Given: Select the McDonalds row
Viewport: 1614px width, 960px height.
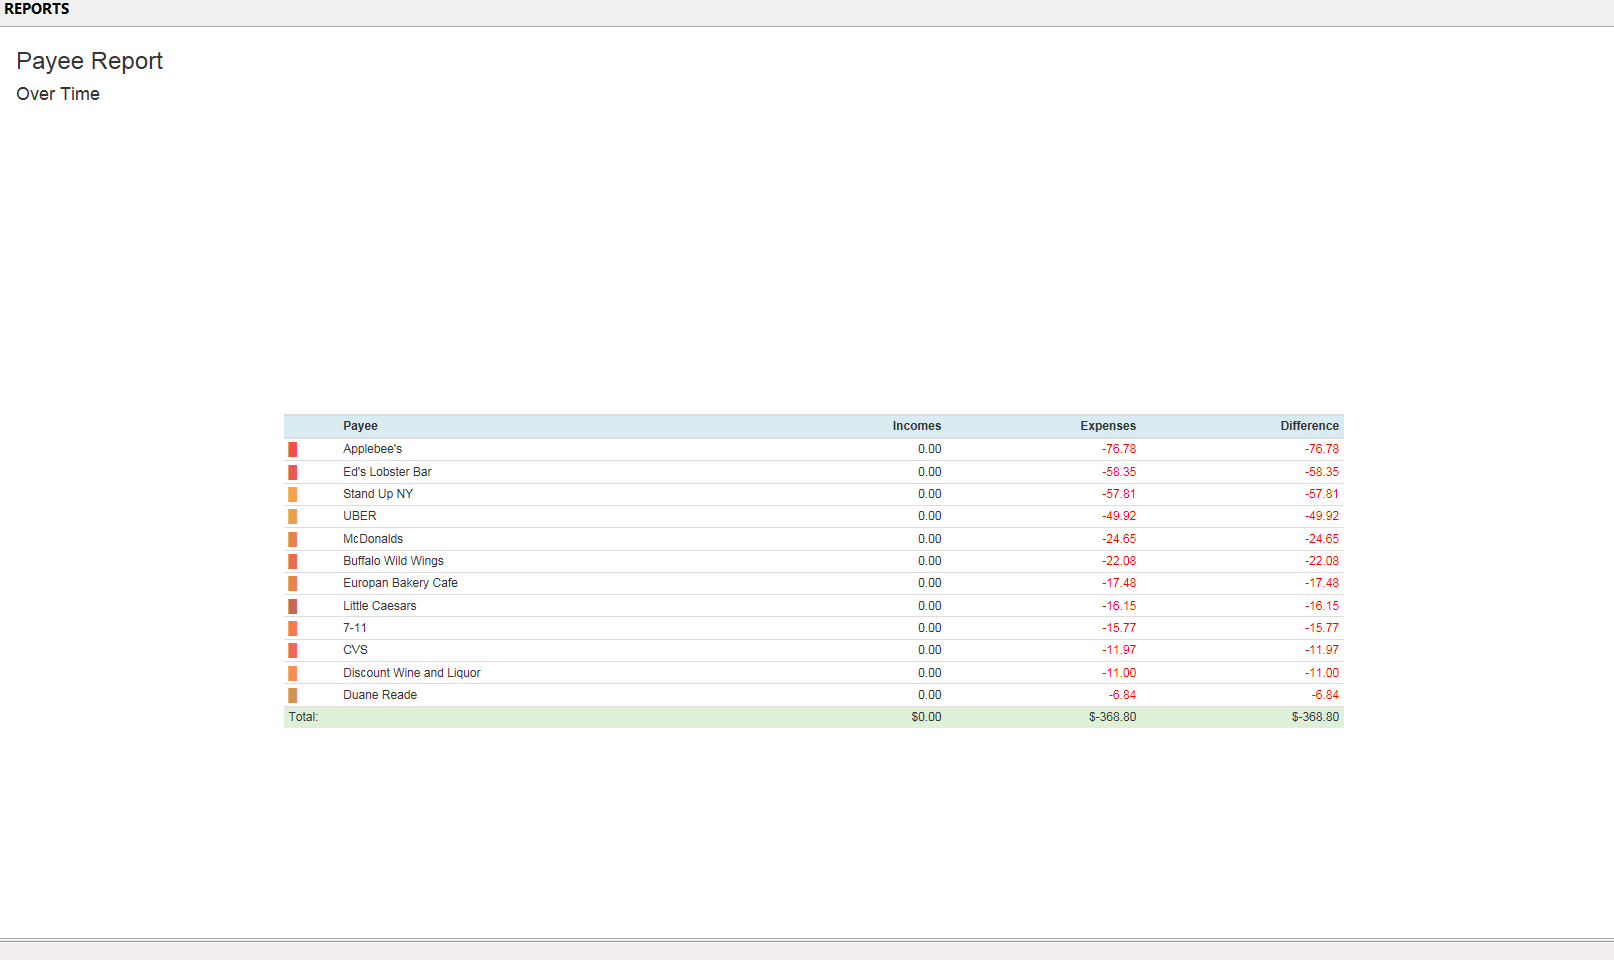Looking at the screenshot, I should pyautogui.click(x=373, y=539).
